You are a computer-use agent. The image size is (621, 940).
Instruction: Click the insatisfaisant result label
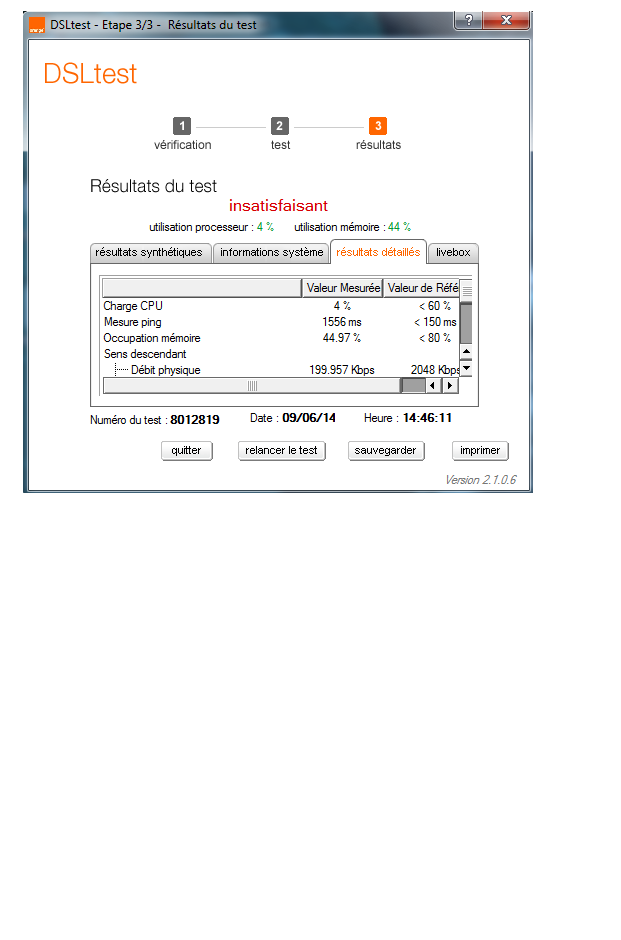tap(278, 206)
